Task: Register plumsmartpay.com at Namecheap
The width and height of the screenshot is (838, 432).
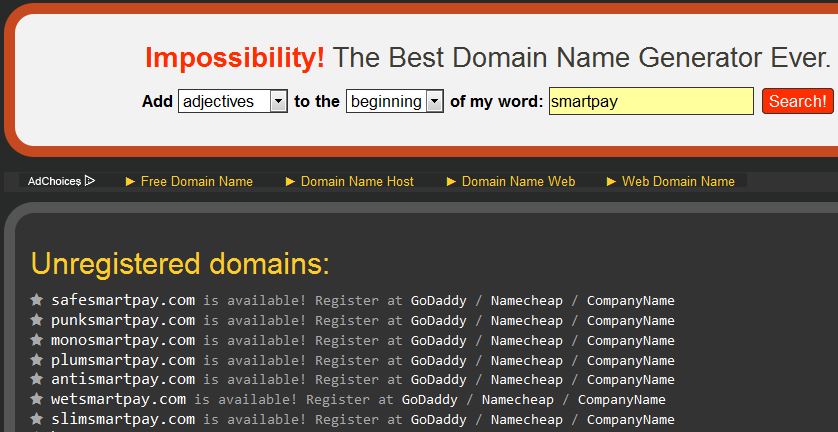Action: click(526, 360)
